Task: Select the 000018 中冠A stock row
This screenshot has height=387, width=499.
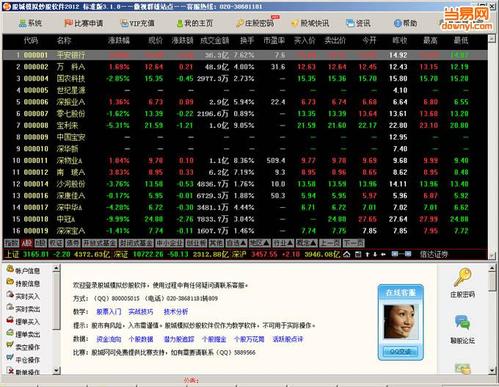Action: [245, 219]
